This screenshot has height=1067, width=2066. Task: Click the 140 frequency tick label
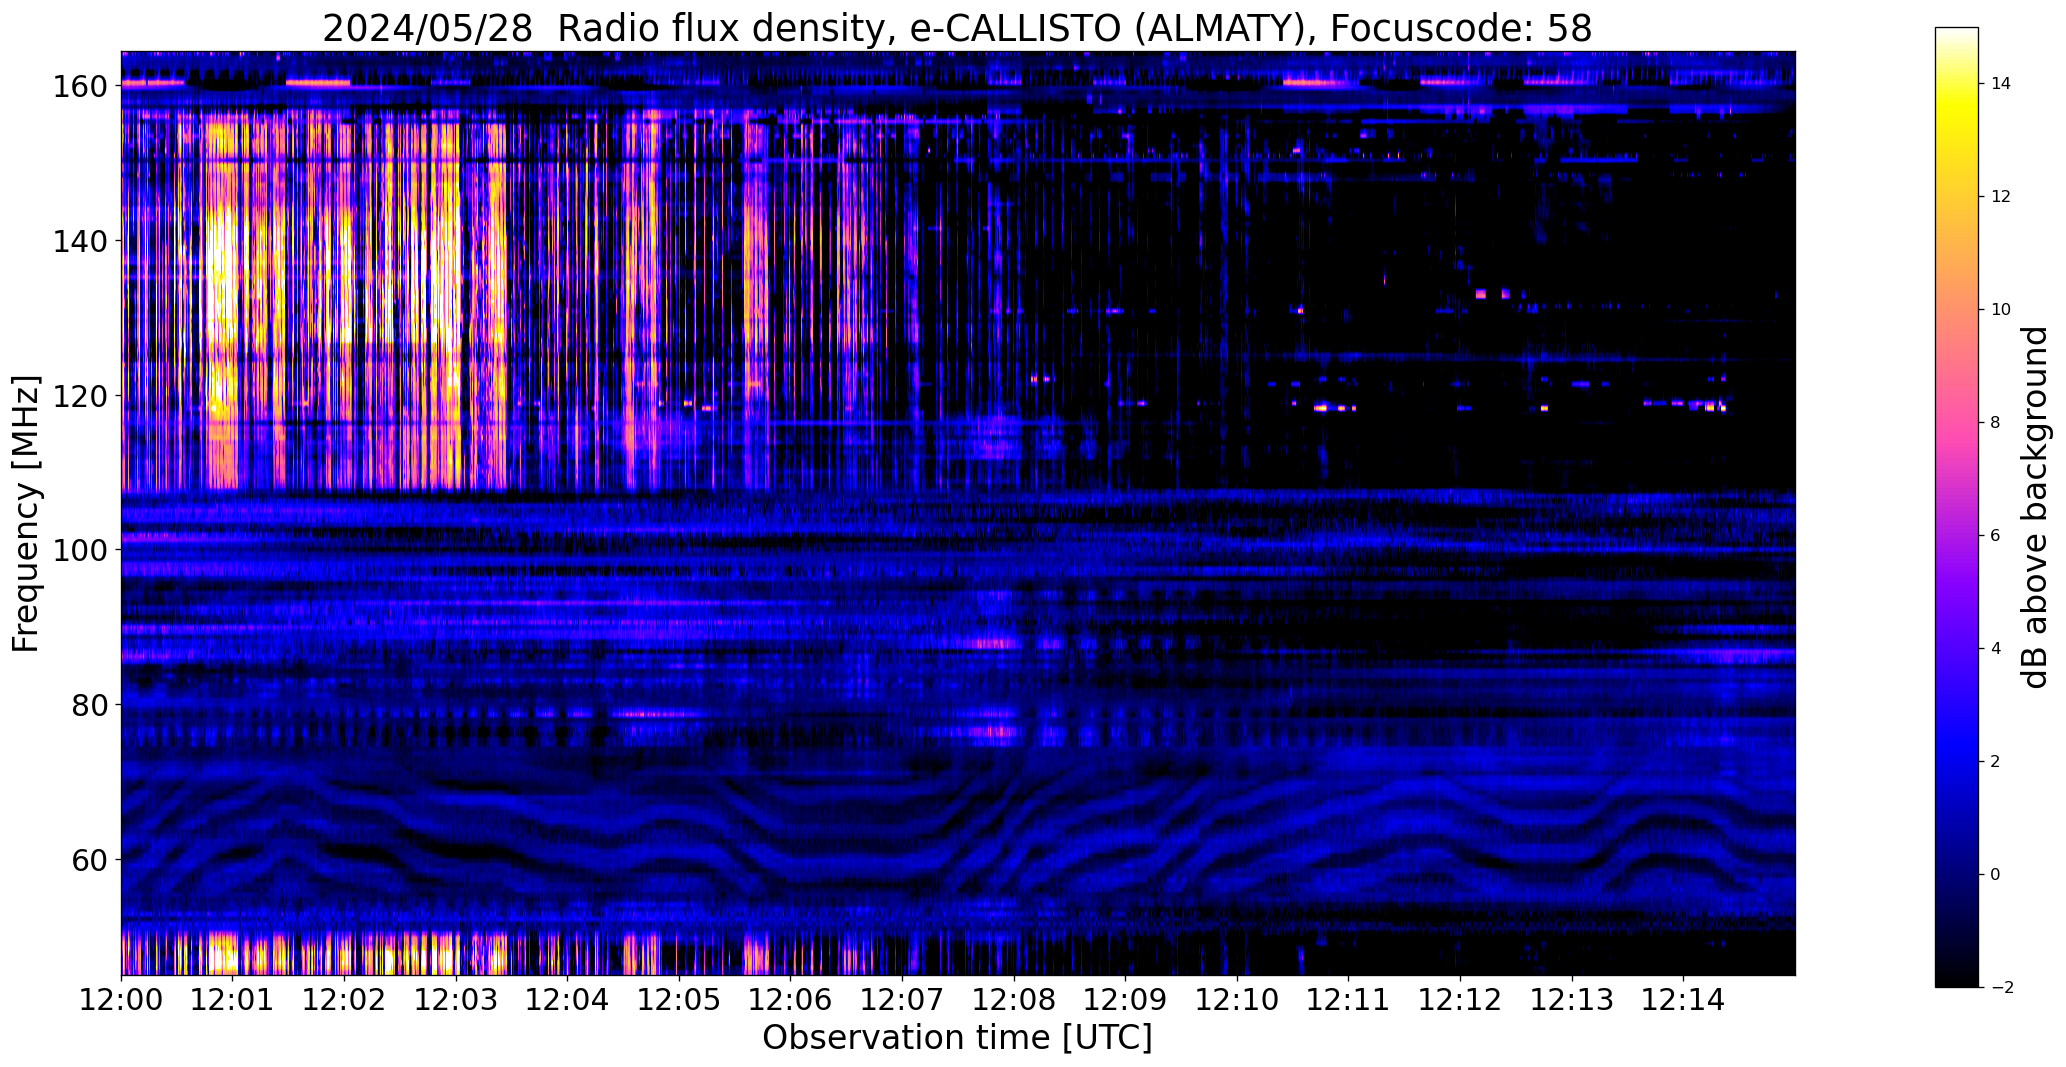[x=80, y=241]
